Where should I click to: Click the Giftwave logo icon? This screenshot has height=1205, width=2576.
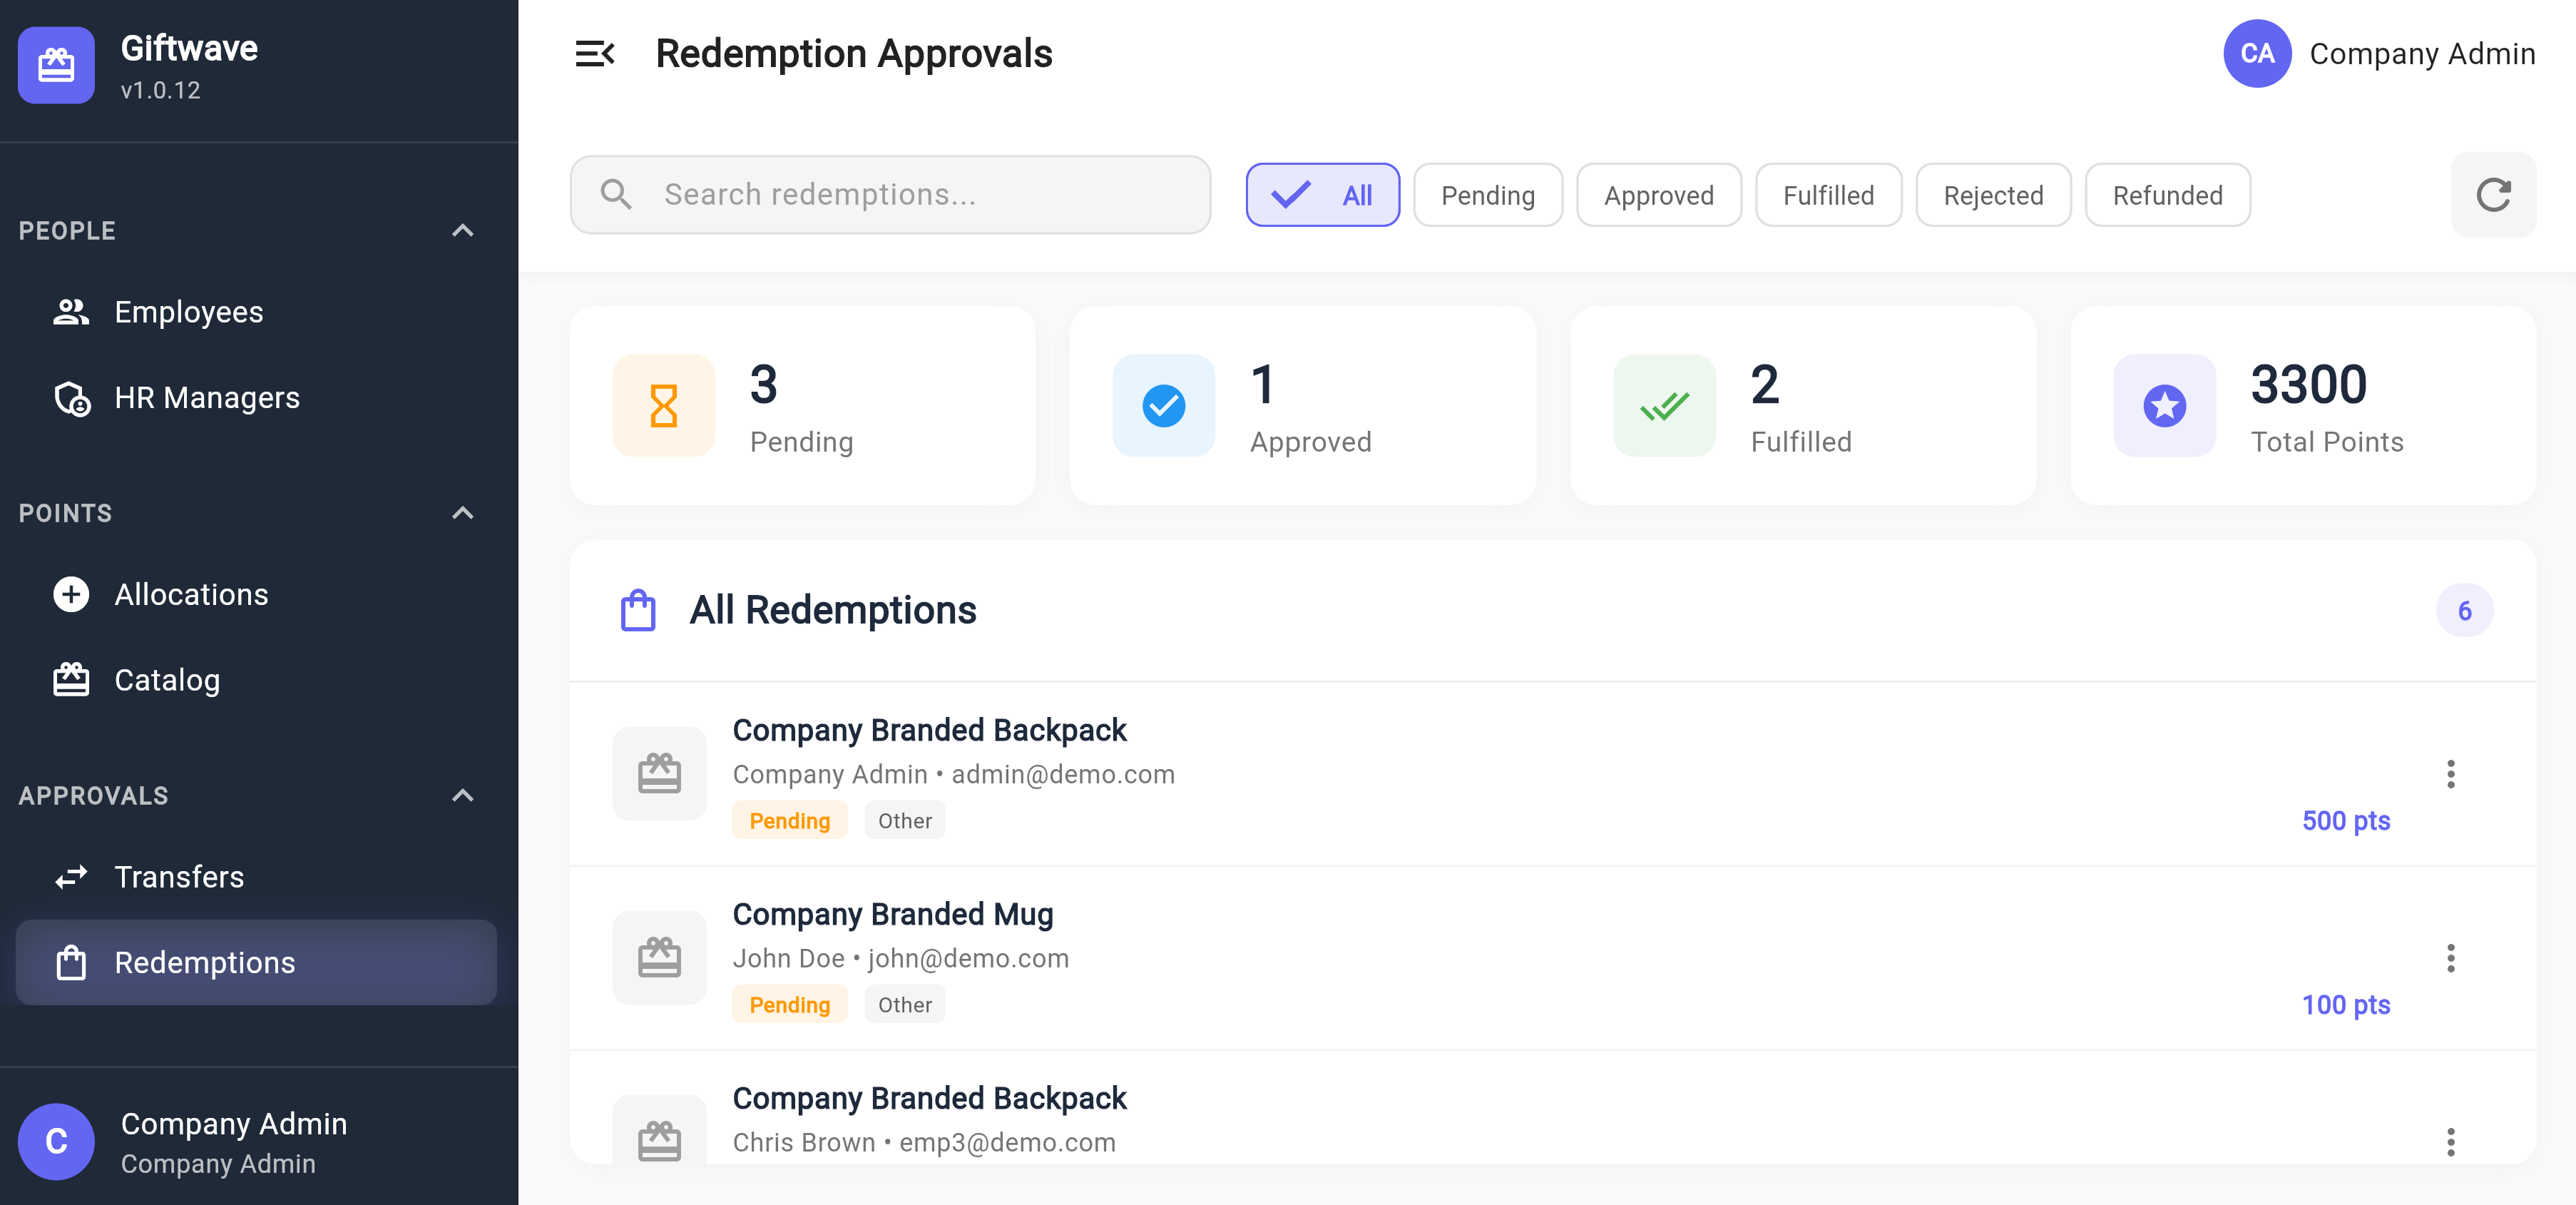pyautogui.click(x=56, y=65)
